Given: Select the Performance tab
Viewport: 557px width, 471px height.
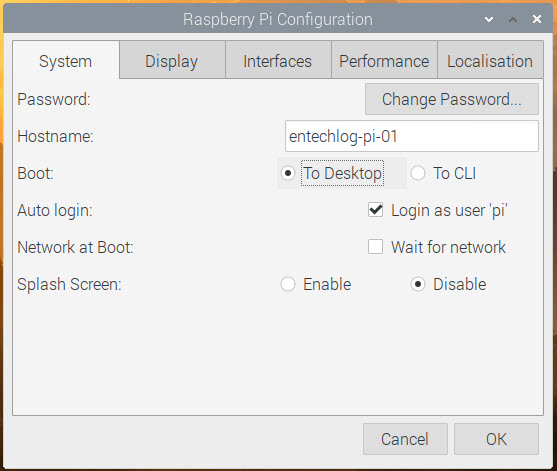Looking at the screenshot, I should pos(384,60).
